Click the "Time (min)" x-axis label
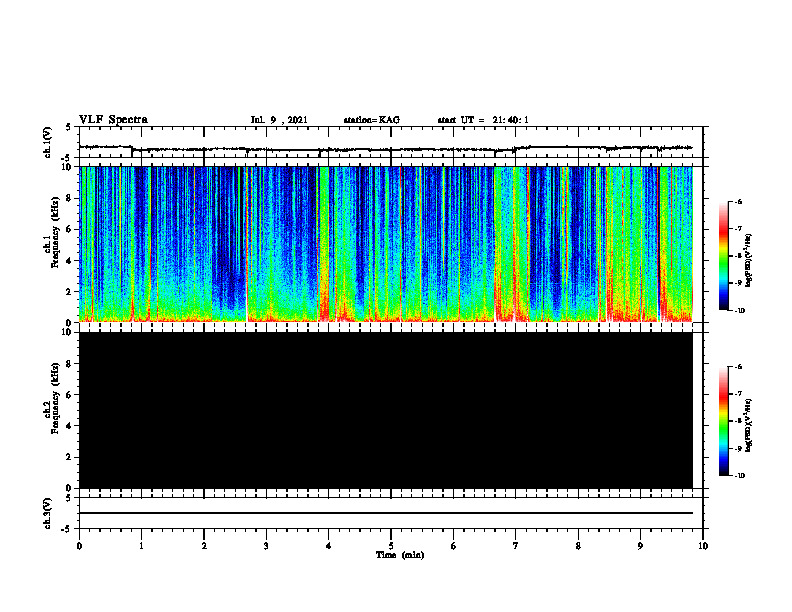The height and width of the screenshot is (612, 792). coord(400,555)
